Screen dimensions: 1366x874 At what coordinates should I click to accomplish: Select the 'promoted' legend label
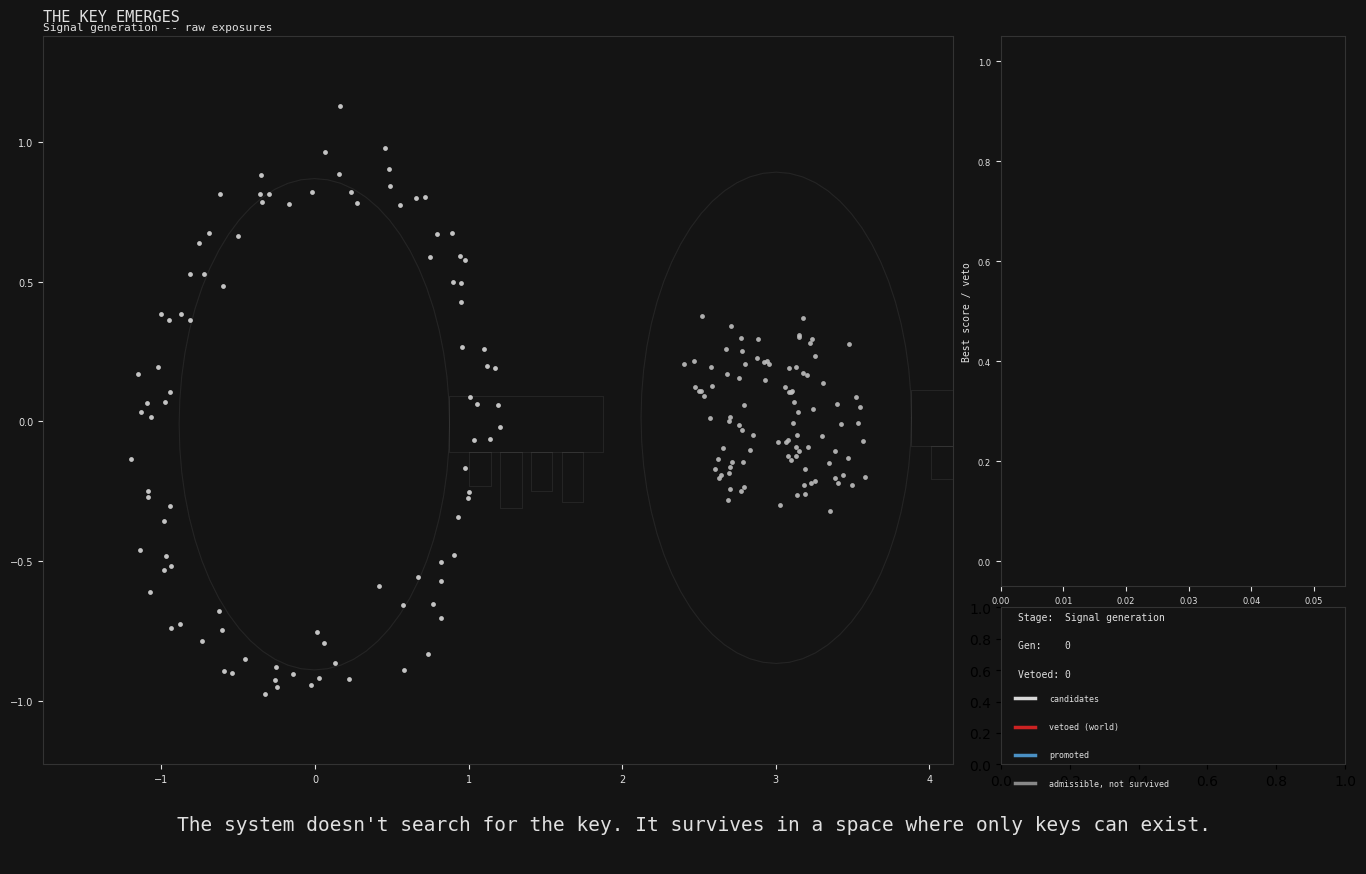pos(1068,755)
